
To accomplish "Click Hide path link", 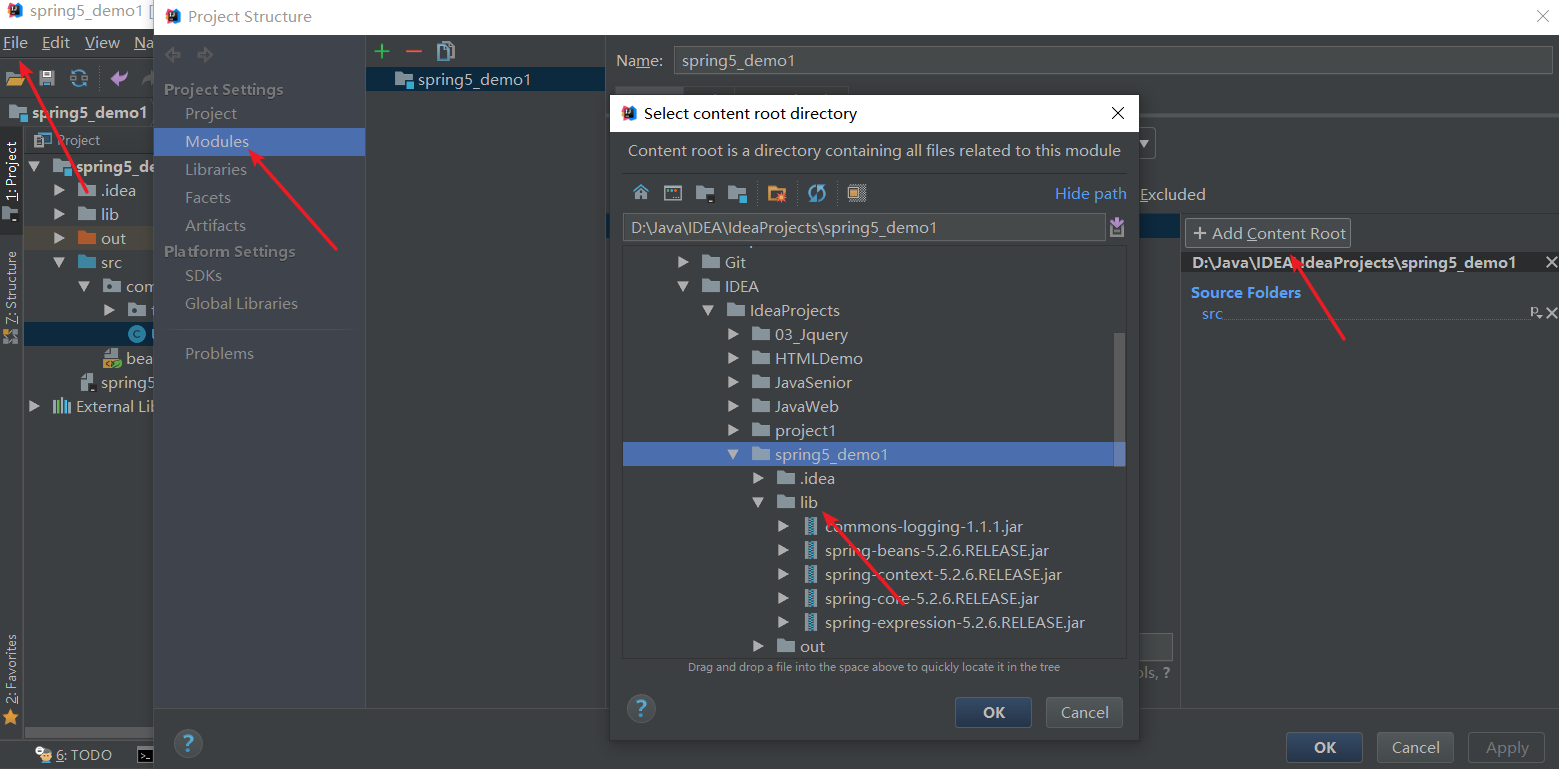I will (1090, 193).
